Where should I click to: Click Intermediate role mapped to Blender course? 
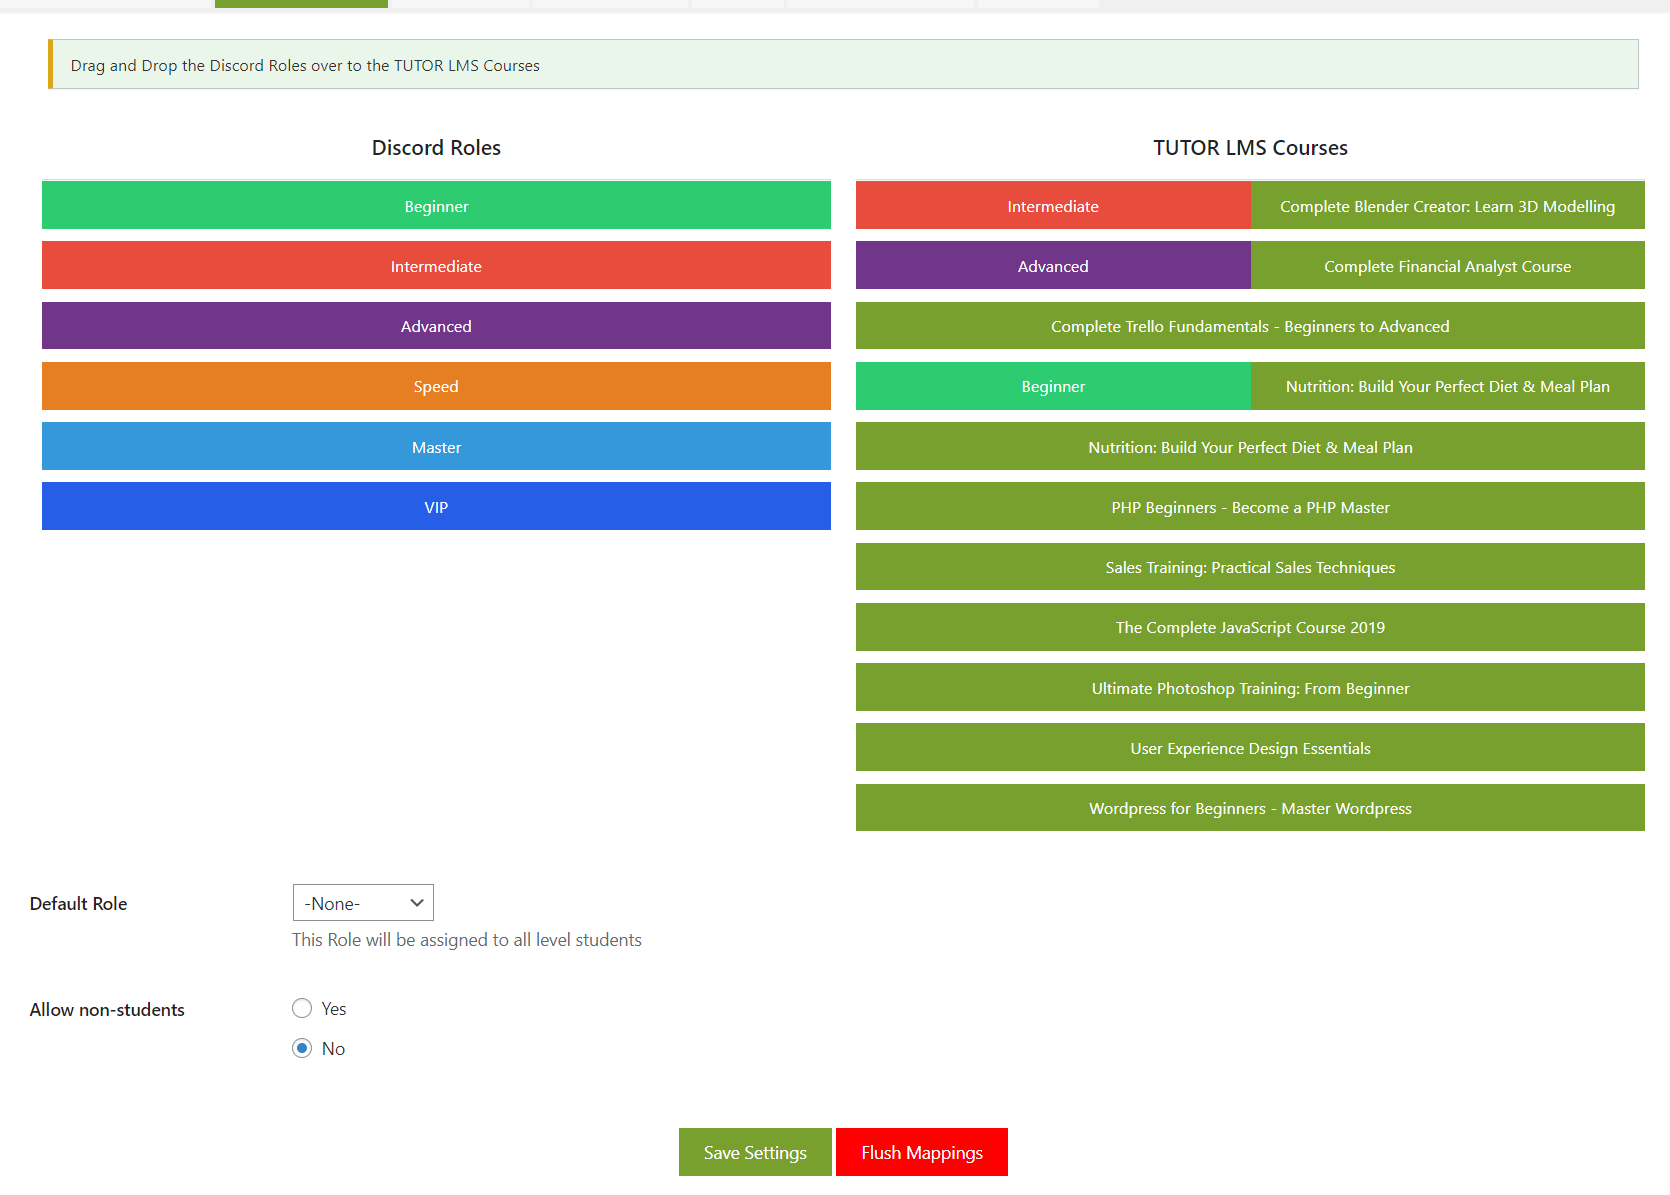click(1052, 206)
